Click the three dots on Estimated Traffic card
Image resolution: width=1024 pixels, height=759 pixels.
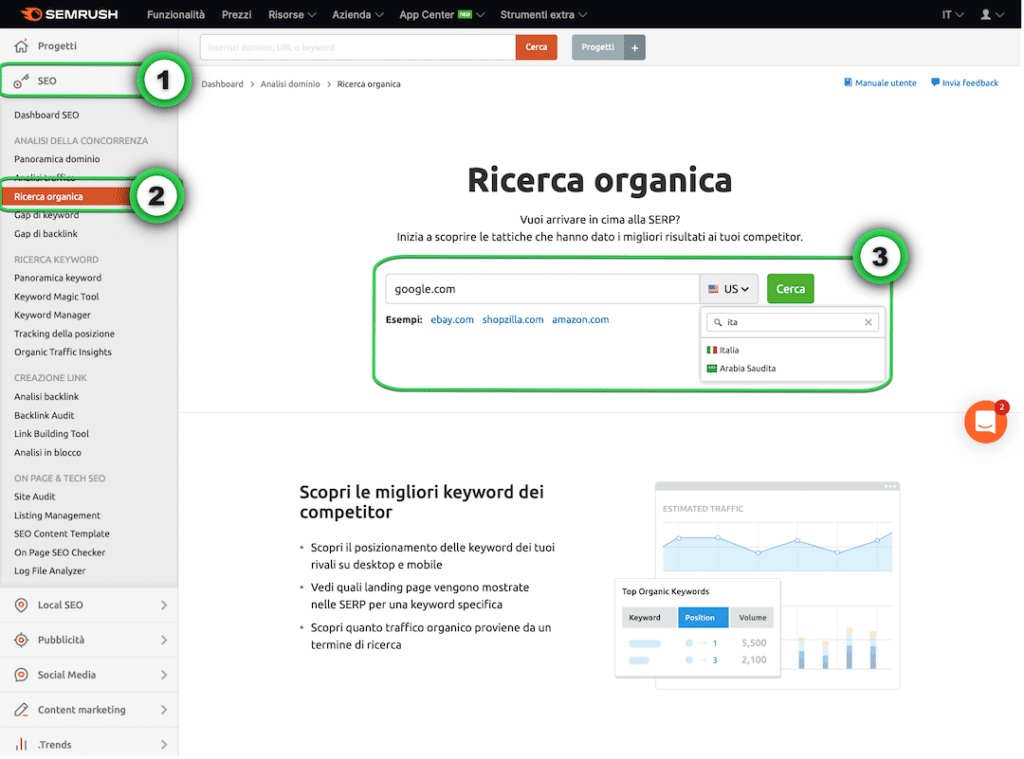point(890,486)
